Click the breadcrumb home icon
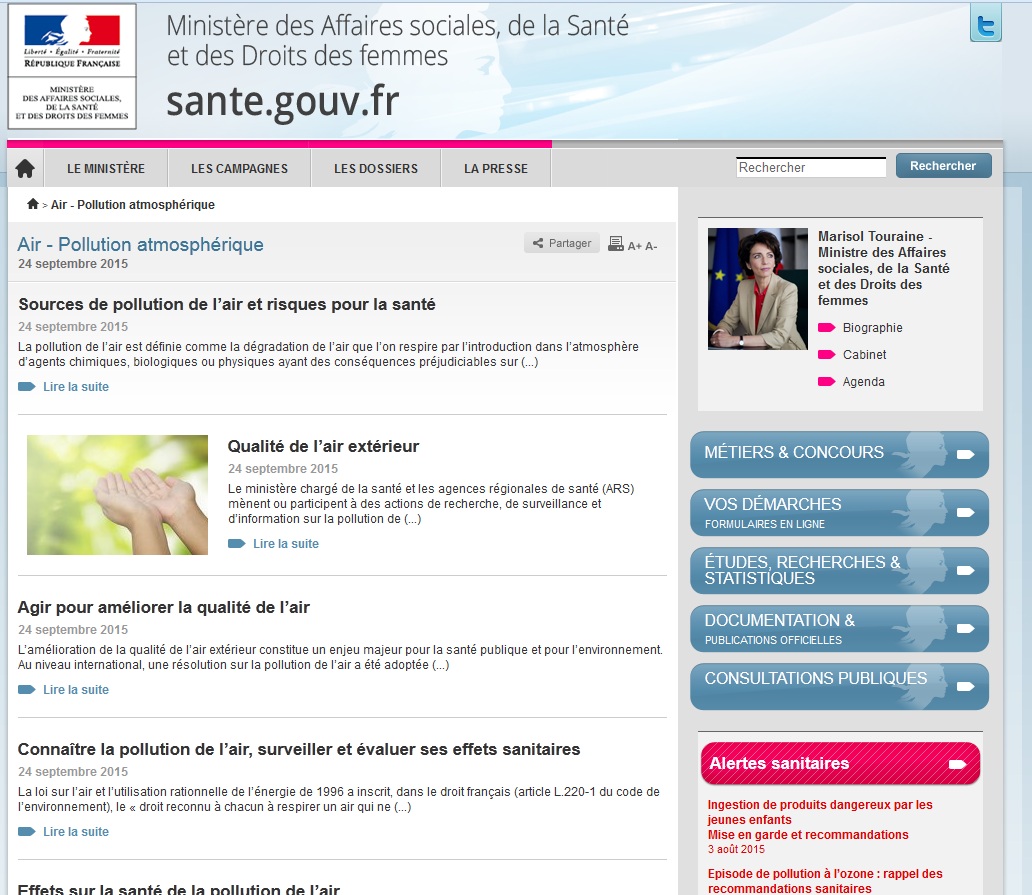 click(33, 205)
